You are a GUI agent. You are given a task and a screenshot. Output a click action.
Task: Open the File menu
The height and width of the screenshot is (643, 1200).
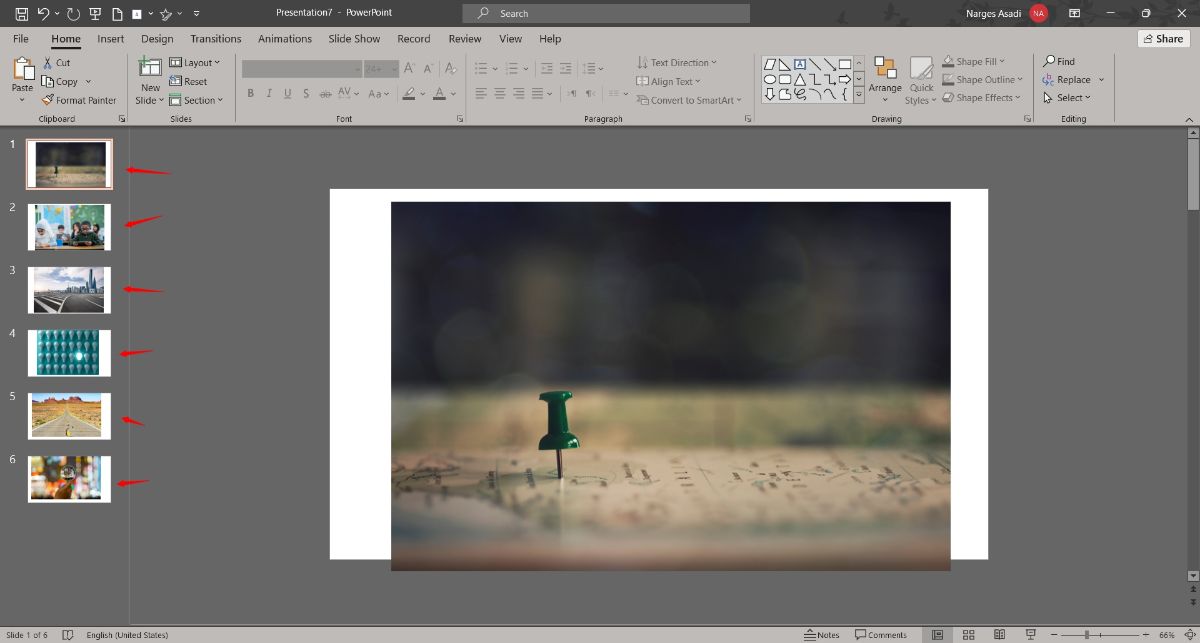pos(21,39)
